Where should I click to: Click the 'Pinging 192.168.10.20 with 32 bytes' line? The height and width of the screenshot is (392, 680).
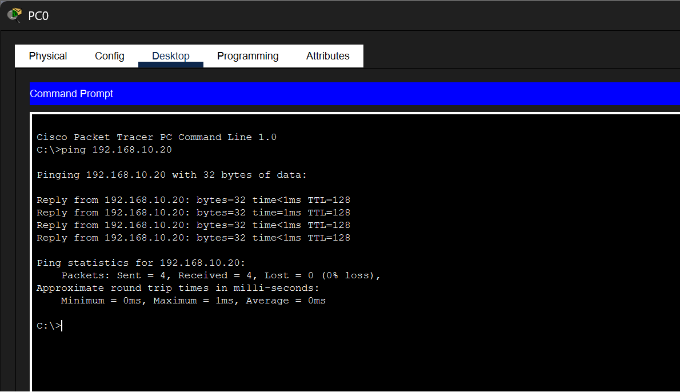pos(171,175)
